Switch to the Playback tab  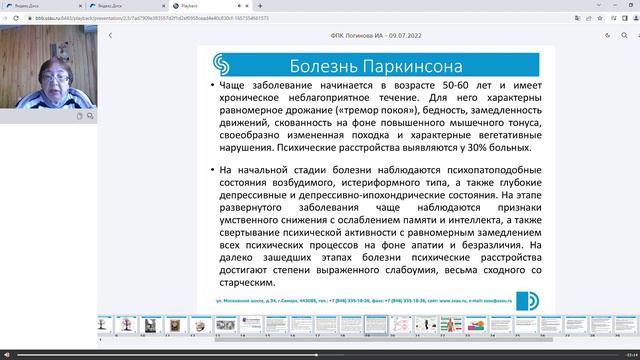(x=211, y=6)
